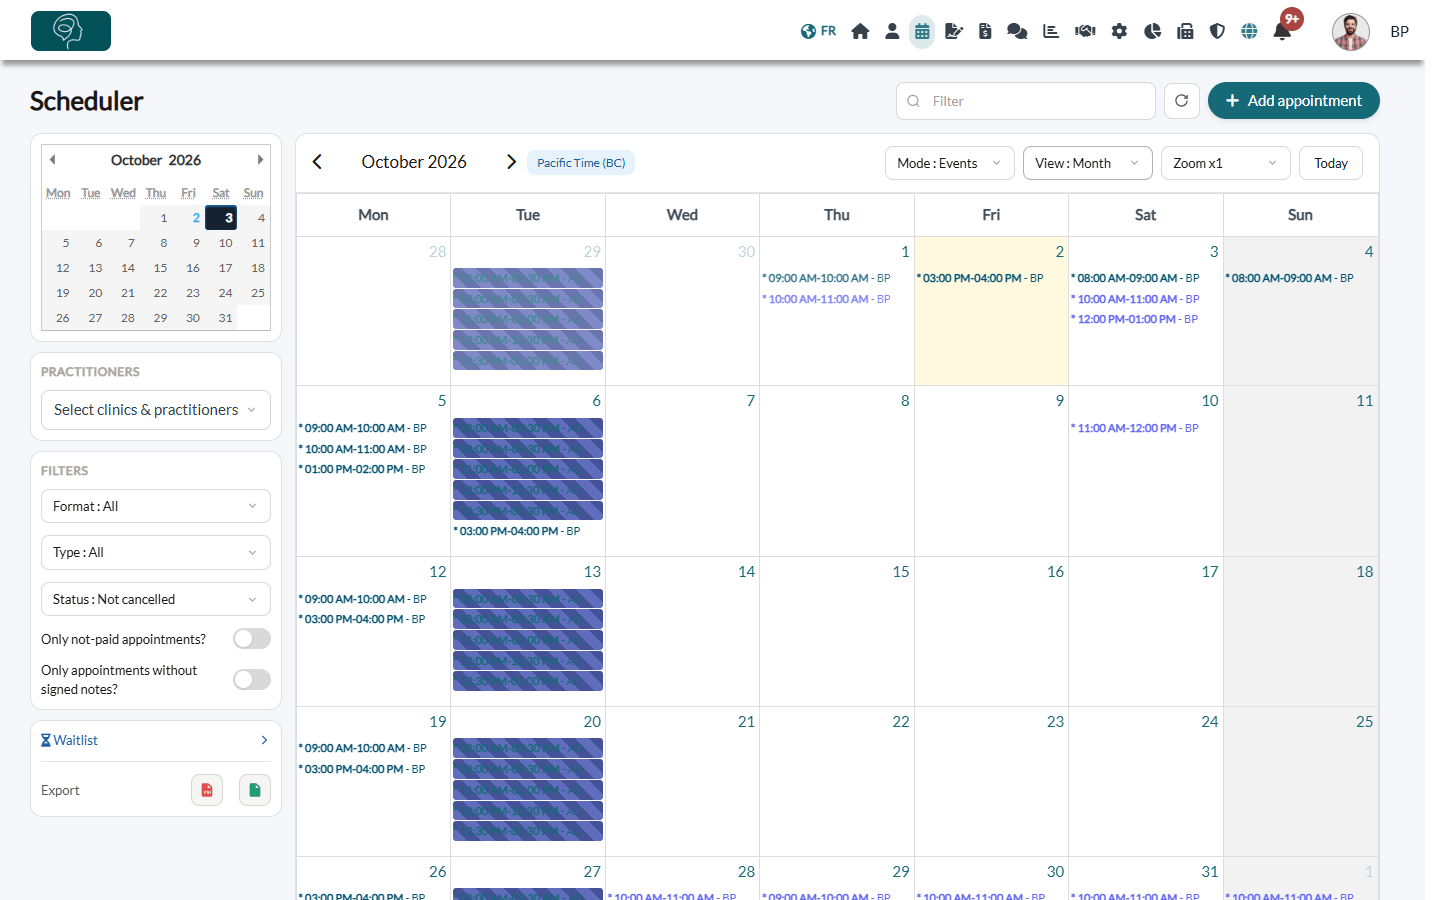Select the calendar scheduler icon
Screen dimensions: 1440x900
922,31
